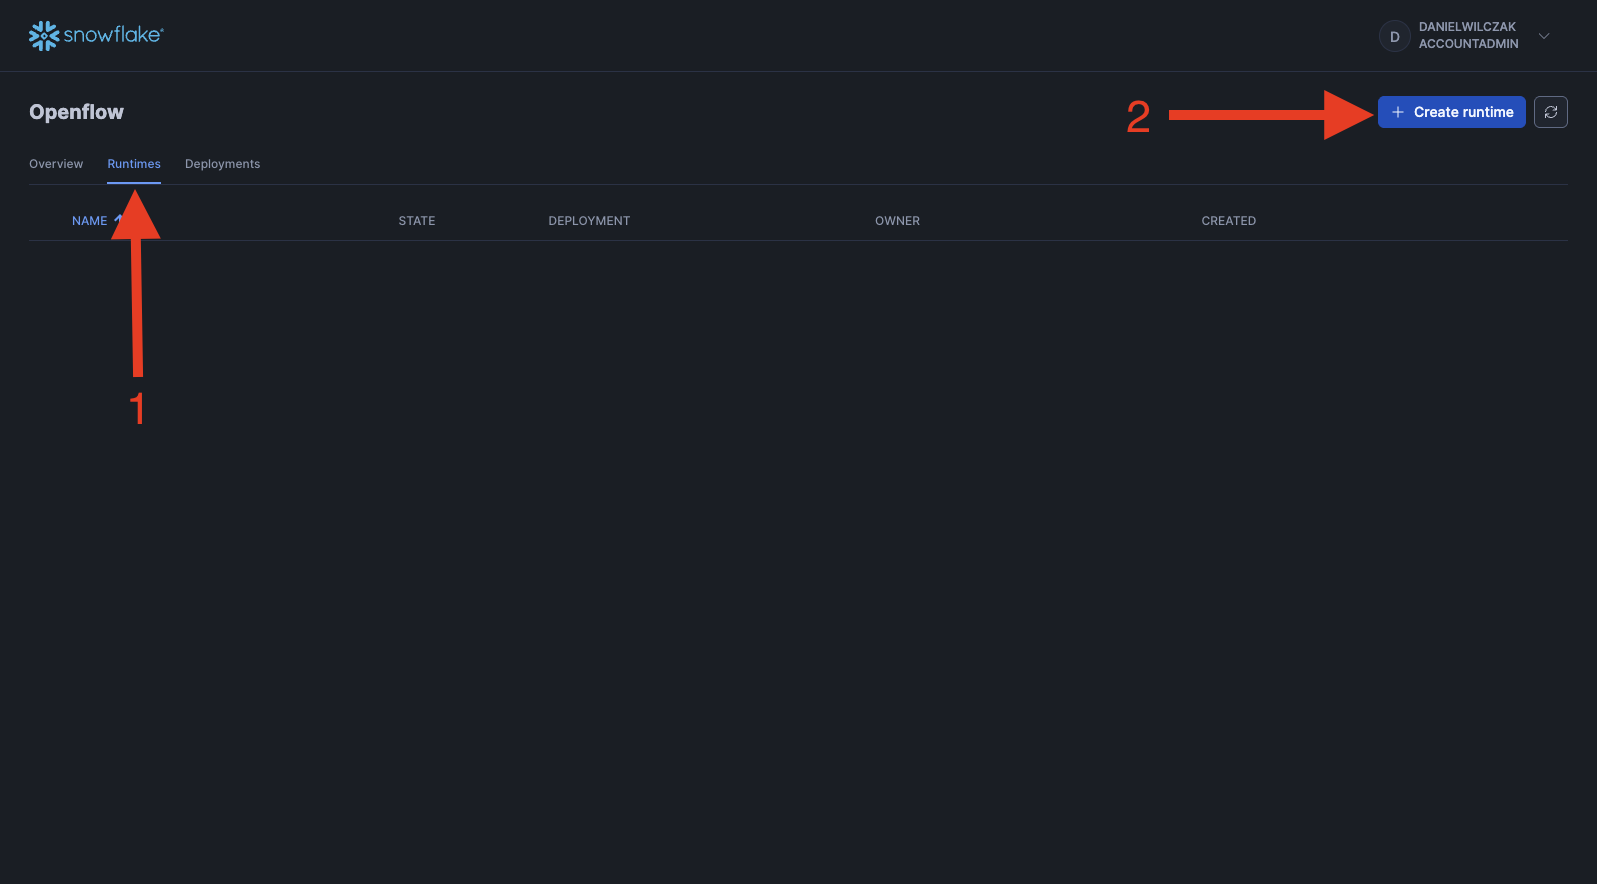Click the empty runtimes table area

tap(798, 500)
